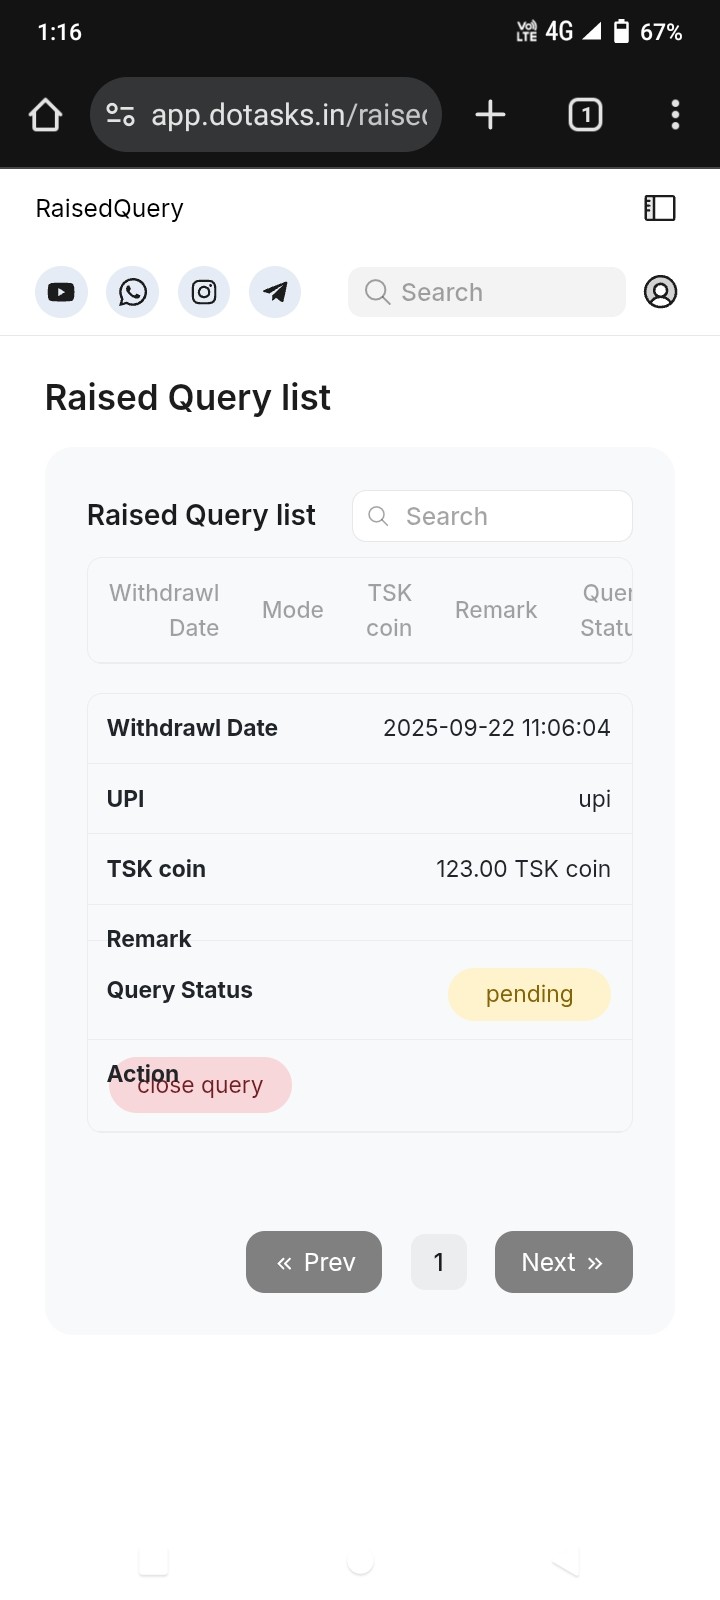Open the browser three-dot menu
Screen dimensions: 720x1600
[x=676, y=115]
